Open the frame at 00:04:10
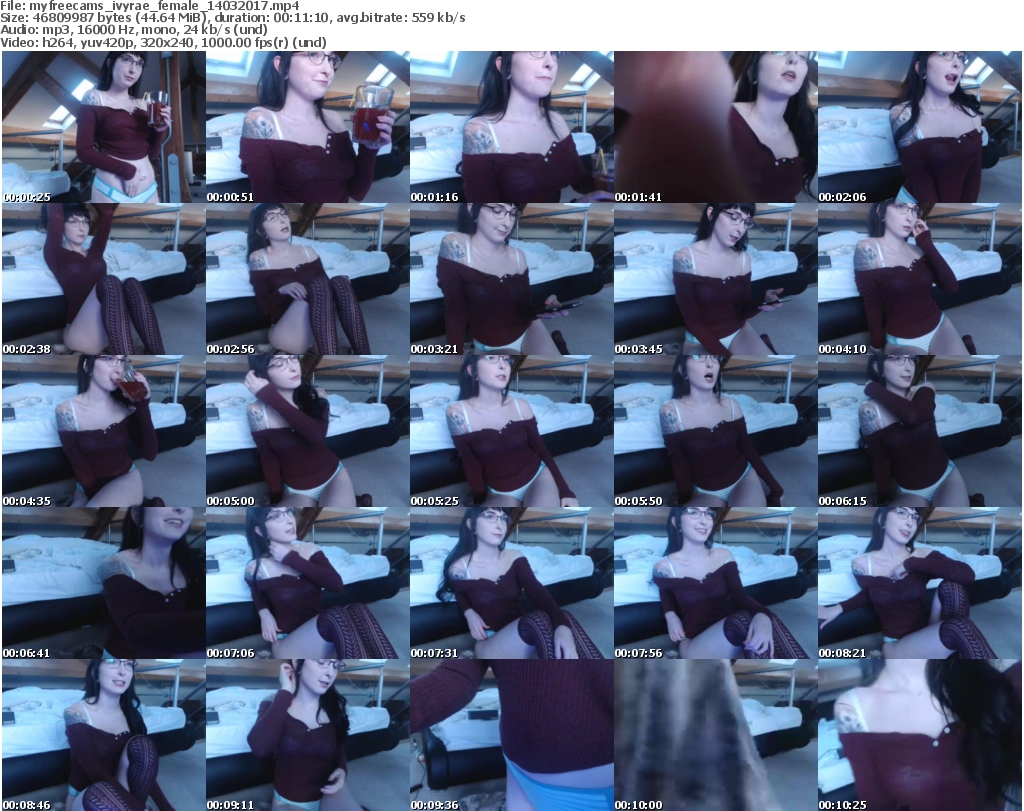Screen dimensions: 1024x811 [919, 279]
